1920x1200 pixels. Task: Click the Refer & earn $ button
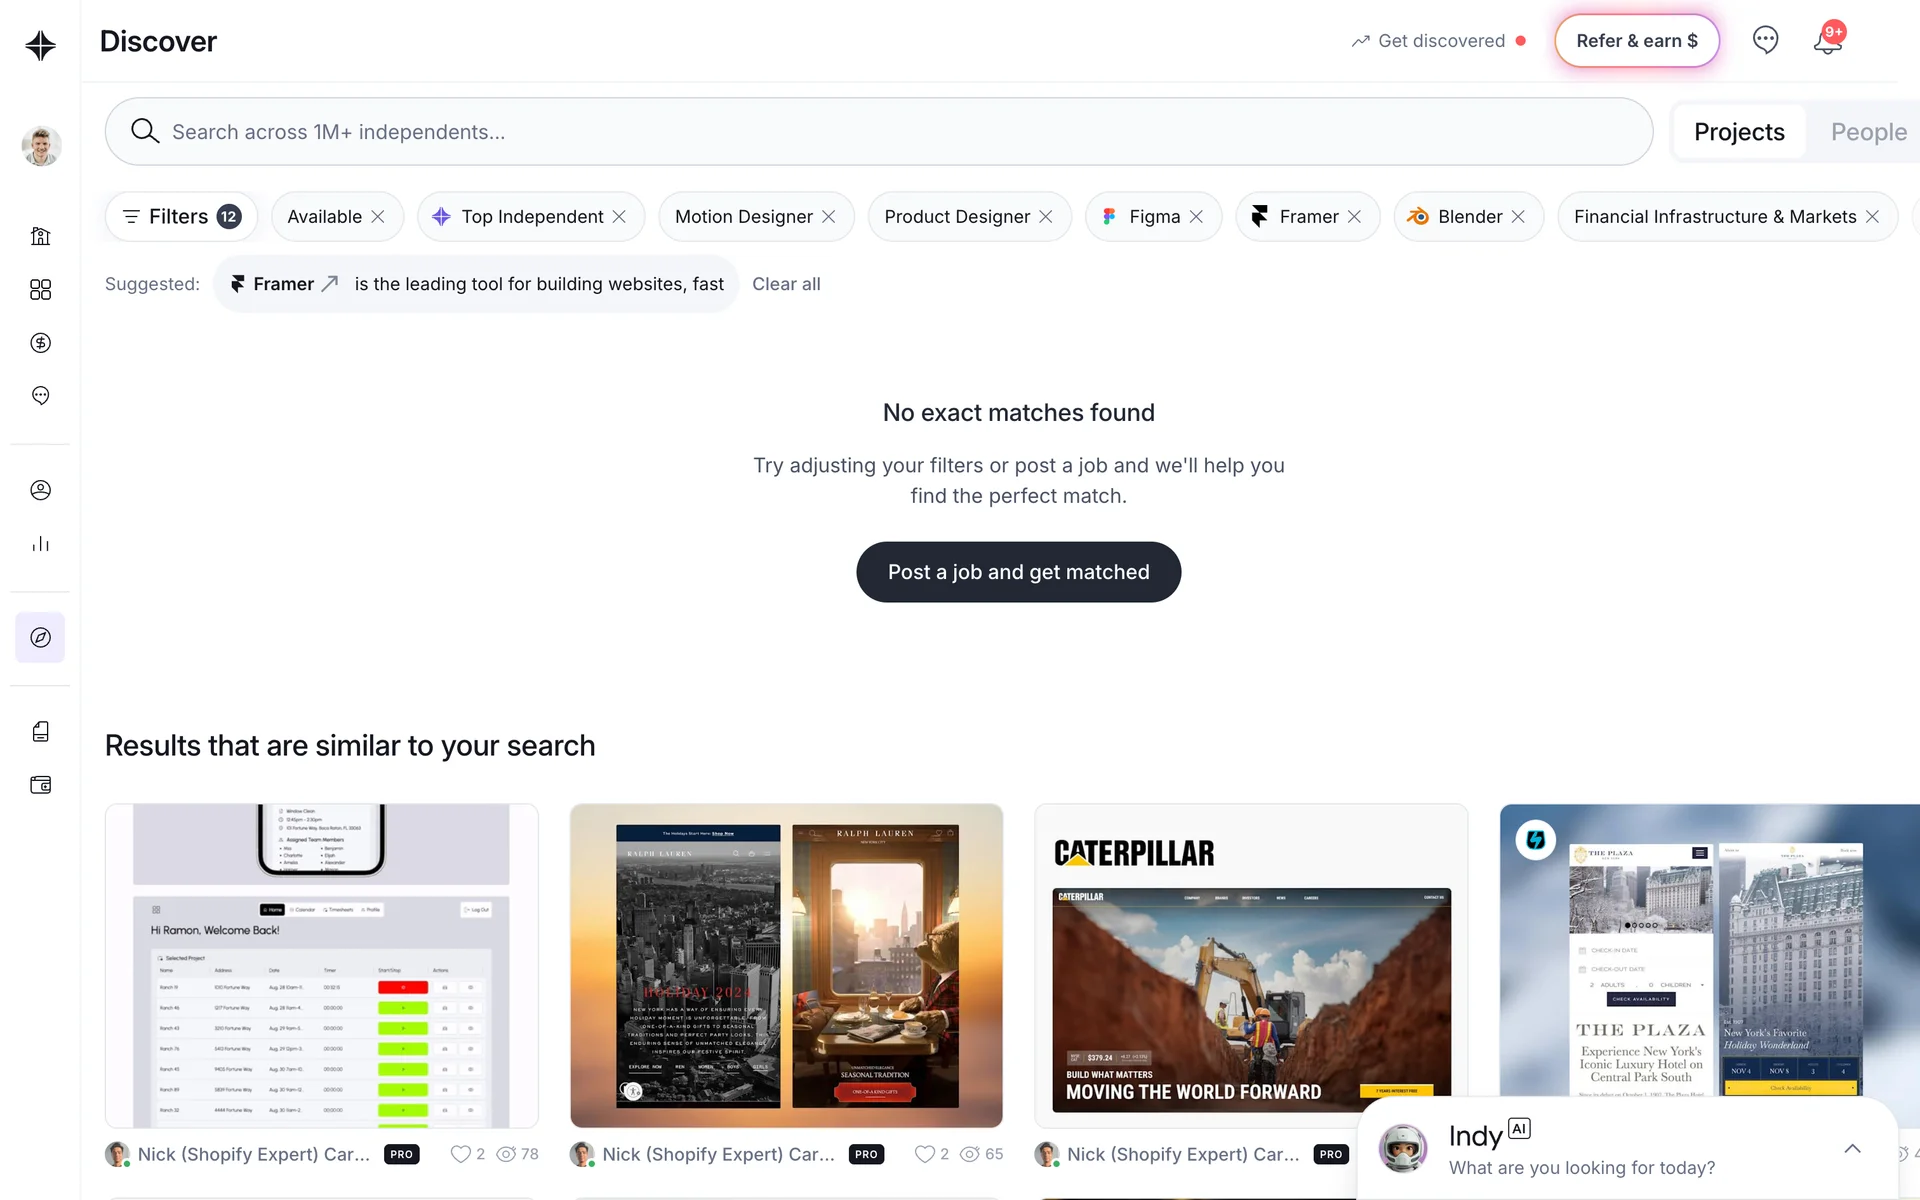(x=1636, y=41)
